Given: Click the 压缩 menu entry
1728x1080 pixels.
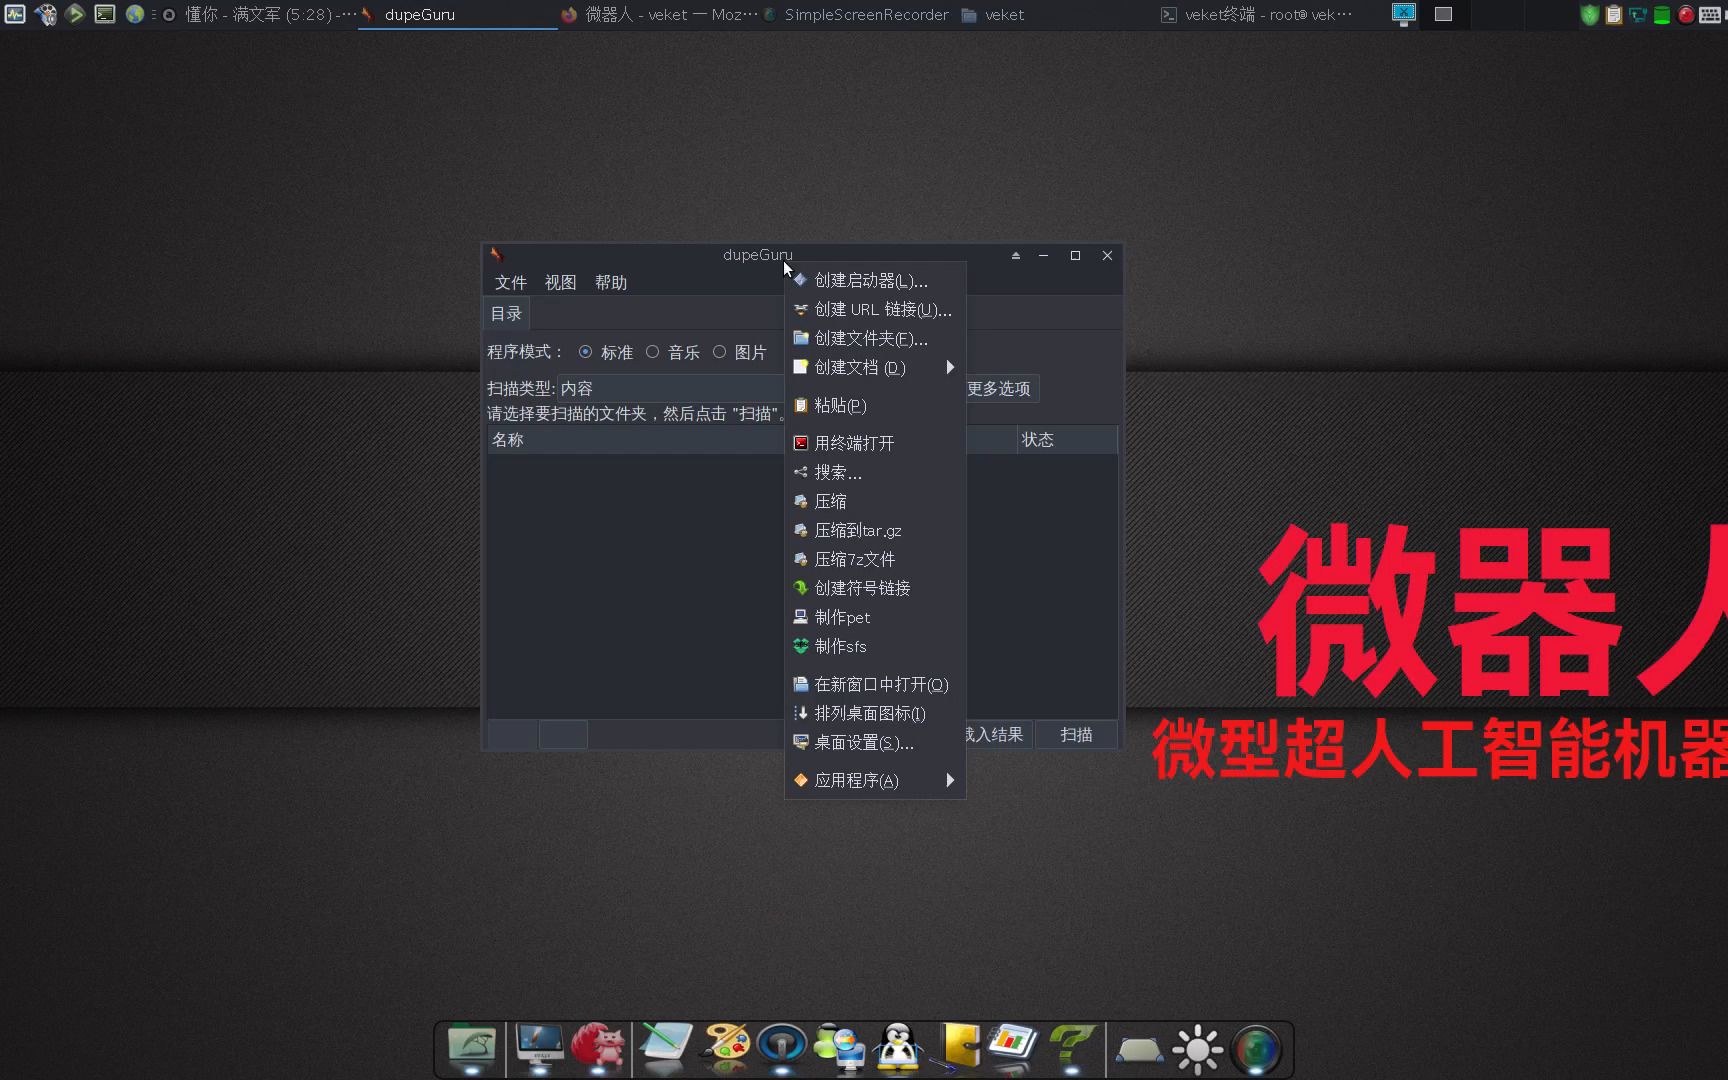Looking at the screenshot, I should [875, 501].
